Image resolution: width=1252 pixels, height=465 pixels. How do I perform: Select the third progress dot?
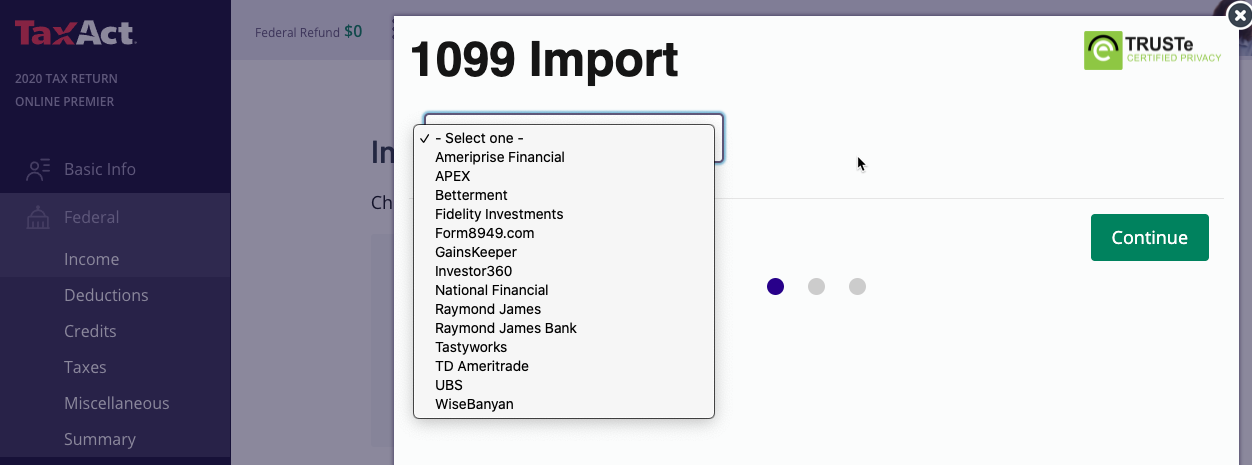[x=857, y=287]
